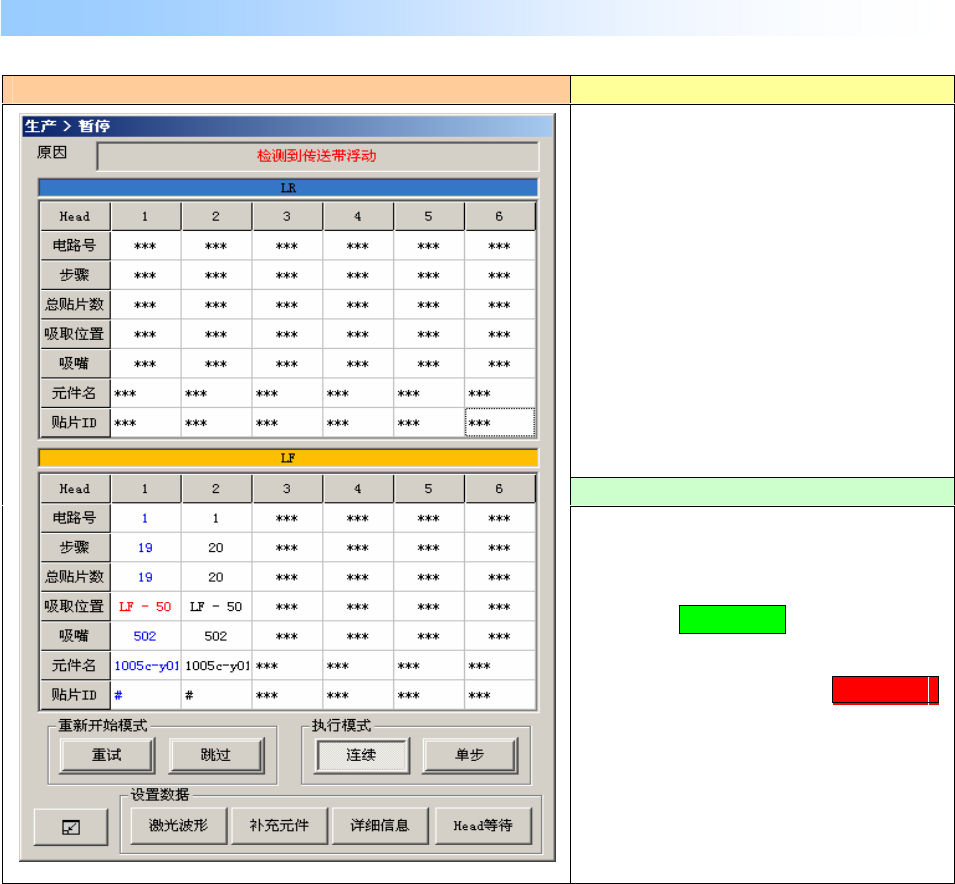The width and height of the screenshot is (955, 884).
Task: Click blue # 贴片ID cell under LF head 1
Action: coord(146,695)
